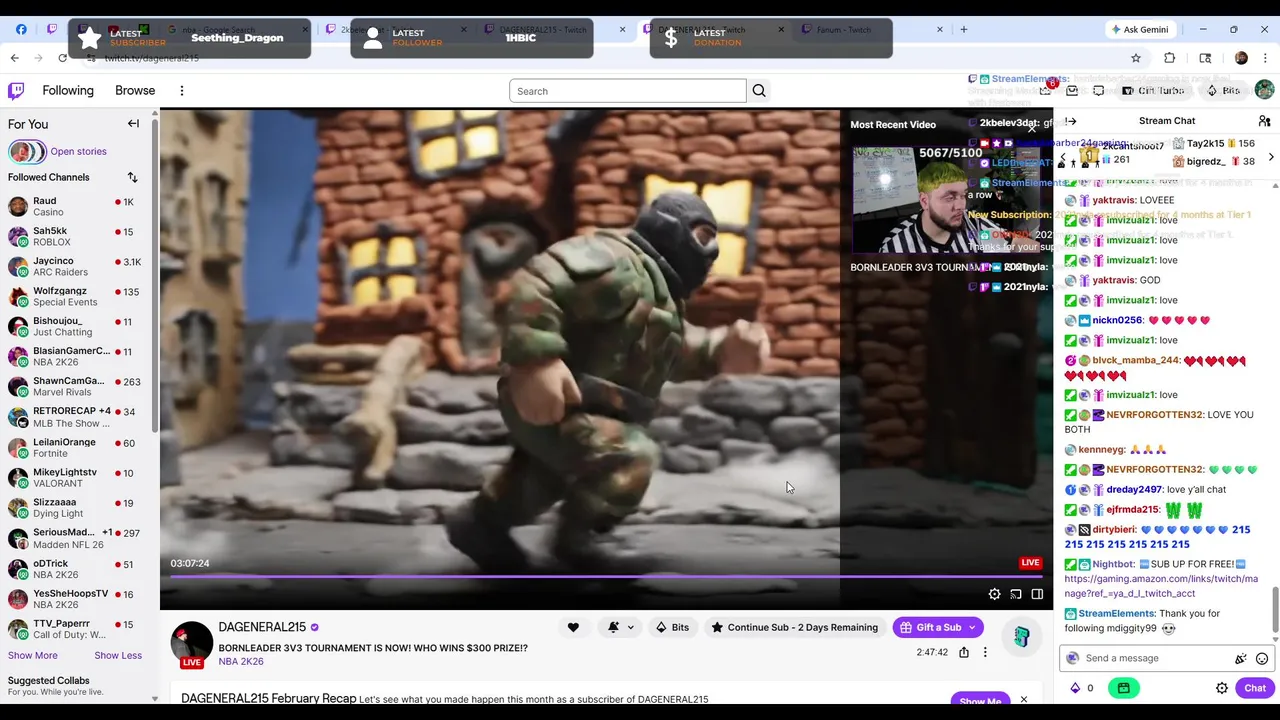Go to next gift leaderboard page

click(1271, 157)
